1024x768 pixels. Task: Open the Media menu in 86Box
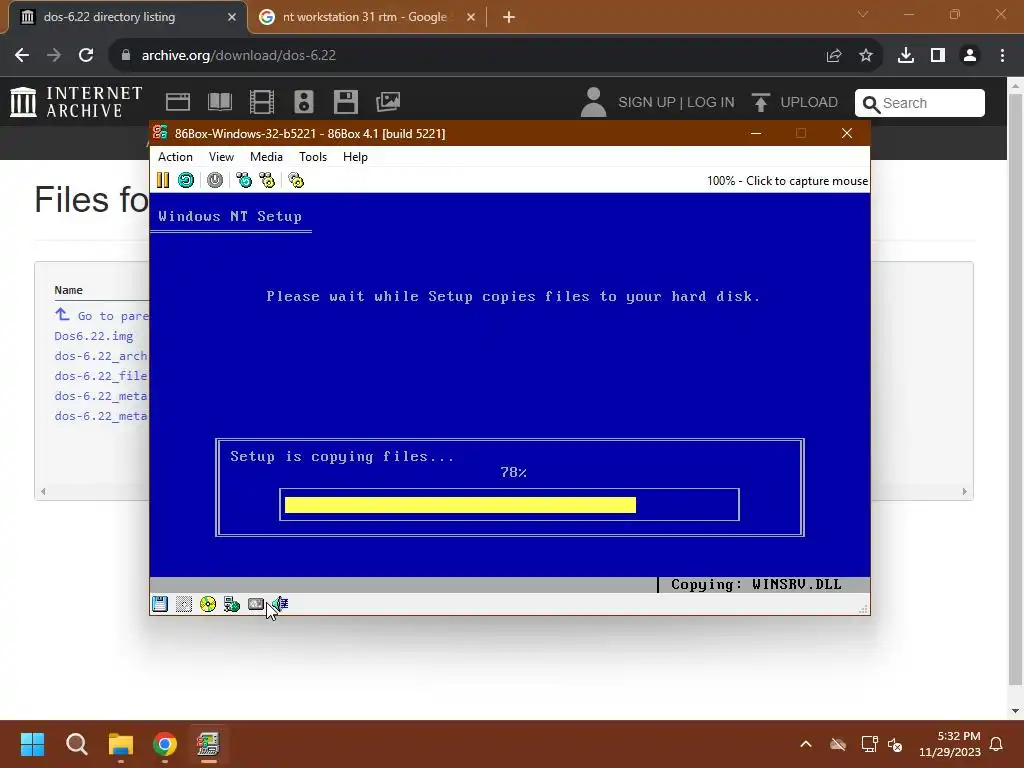(266, 157)
